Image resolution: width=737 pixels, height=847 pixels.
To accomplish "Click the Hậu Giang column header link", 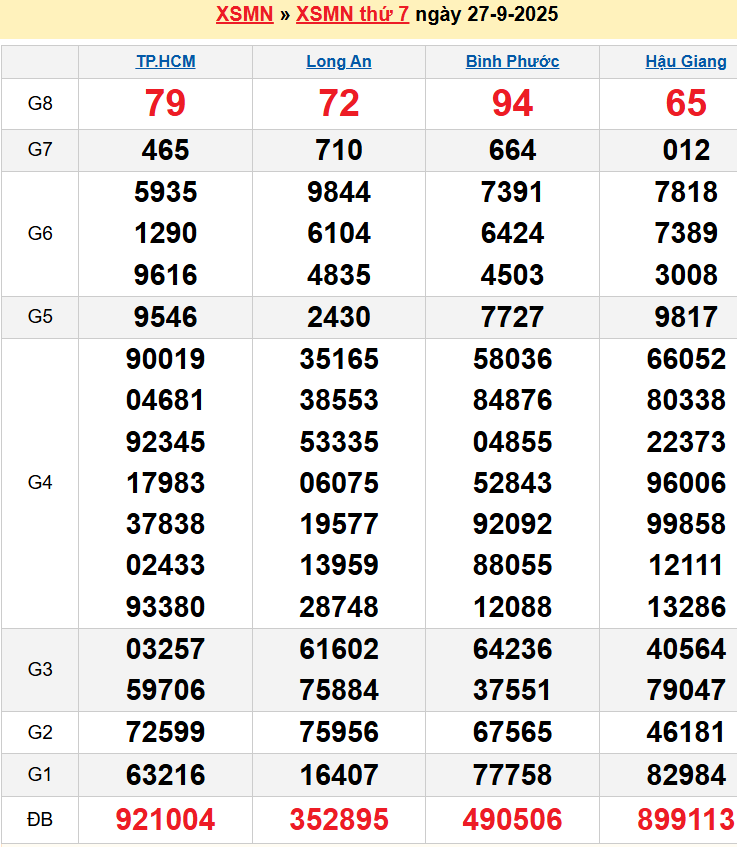I will 686,61.
